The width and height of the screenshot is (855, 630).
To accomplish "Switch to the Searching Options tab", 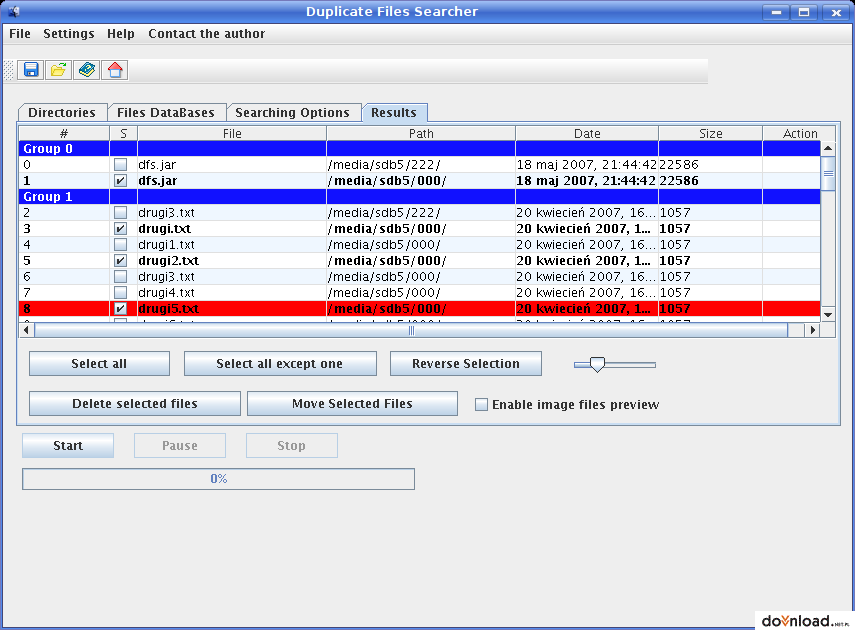I will point(292,112).
